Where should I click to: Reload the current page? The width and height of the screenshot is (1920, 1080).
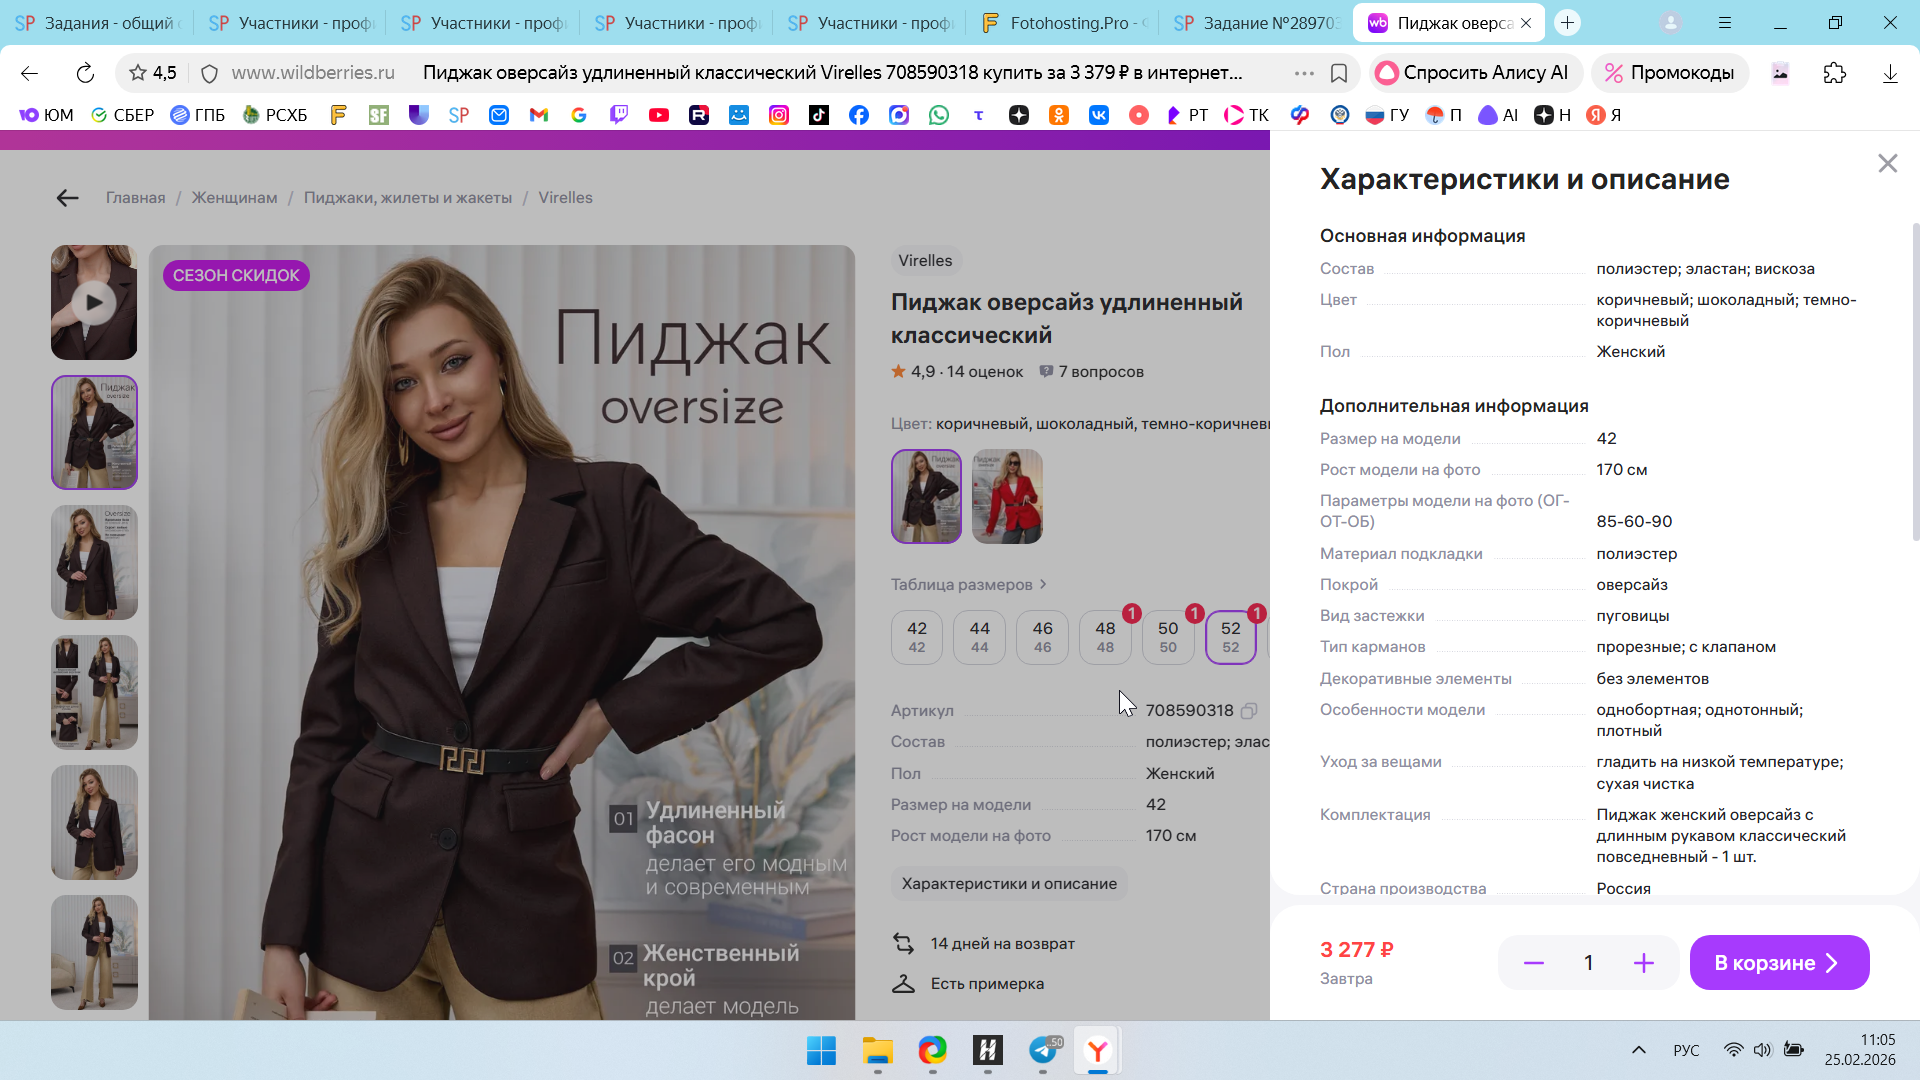pos(85,73)
